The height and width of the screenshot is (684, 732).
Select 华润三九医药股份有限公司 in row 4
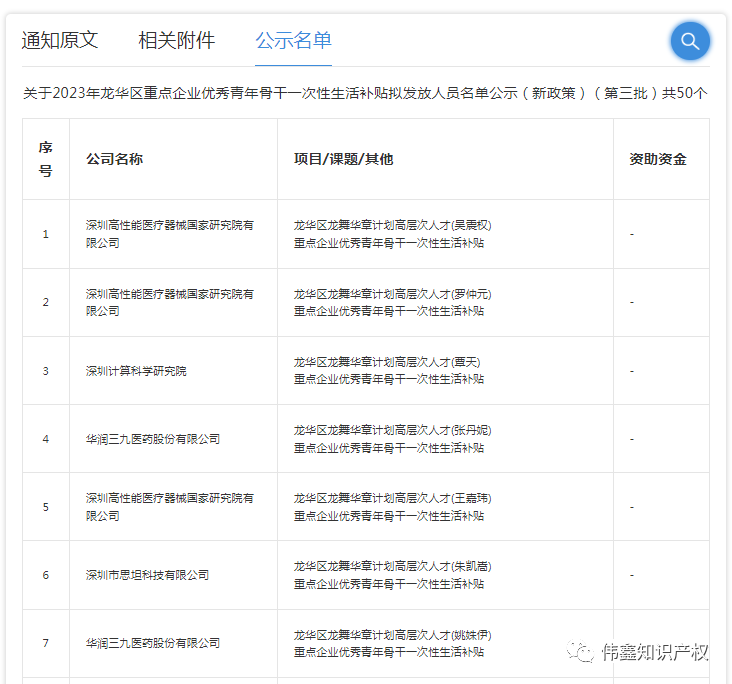click(153, 439)
